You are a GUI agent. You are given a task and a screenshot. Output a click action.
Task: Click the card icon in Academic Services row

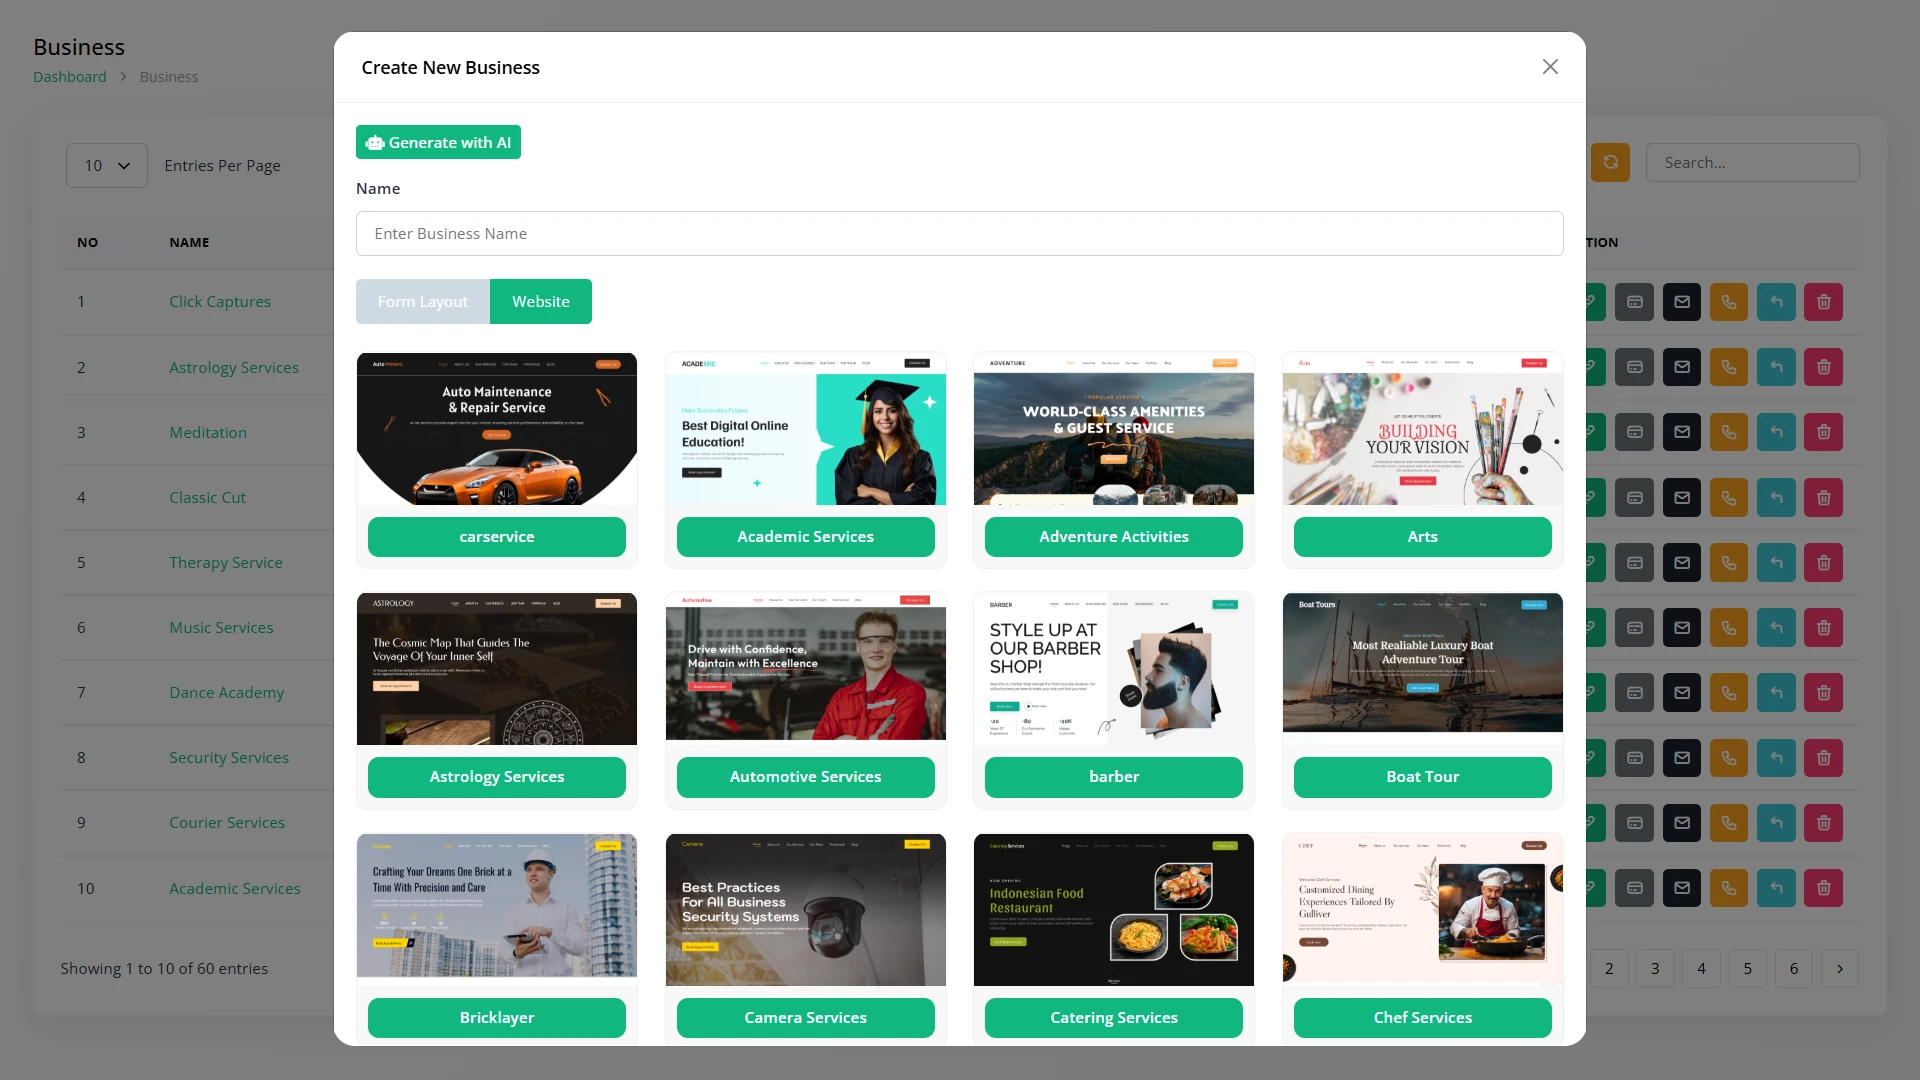1635,888
